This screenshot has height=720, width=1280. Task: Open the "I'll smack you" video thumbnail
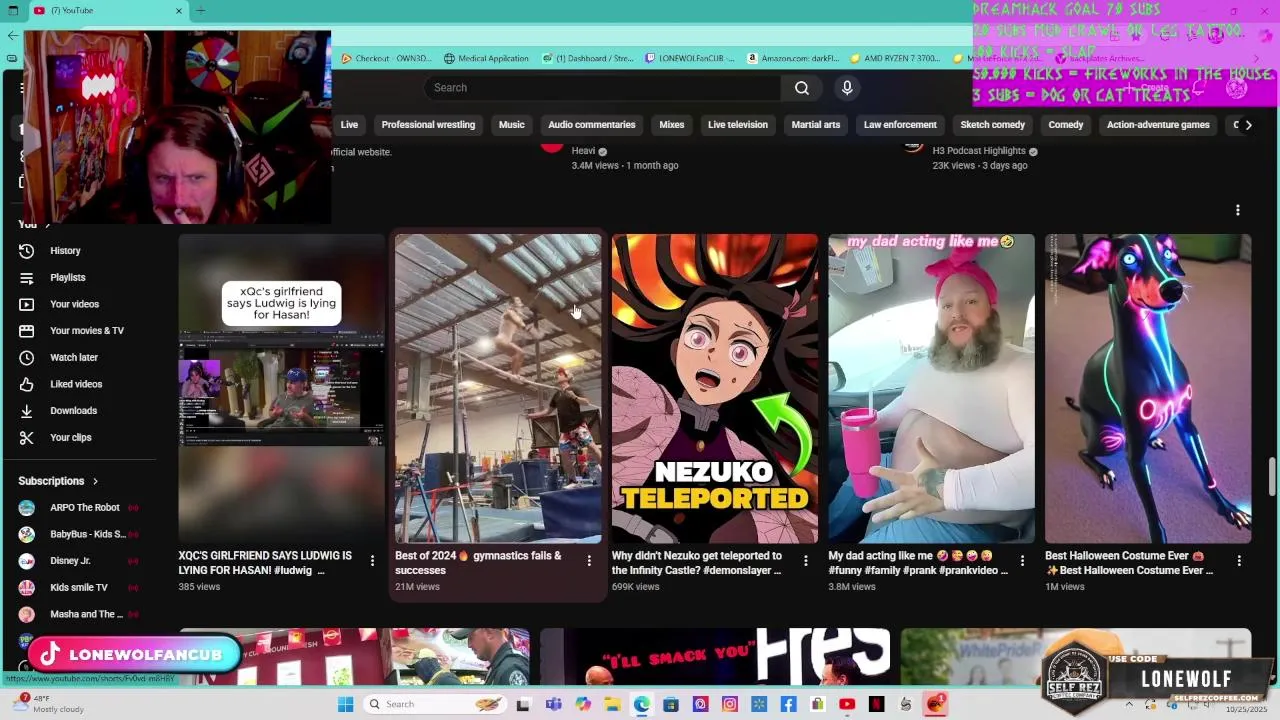click(x=715, y=656)
